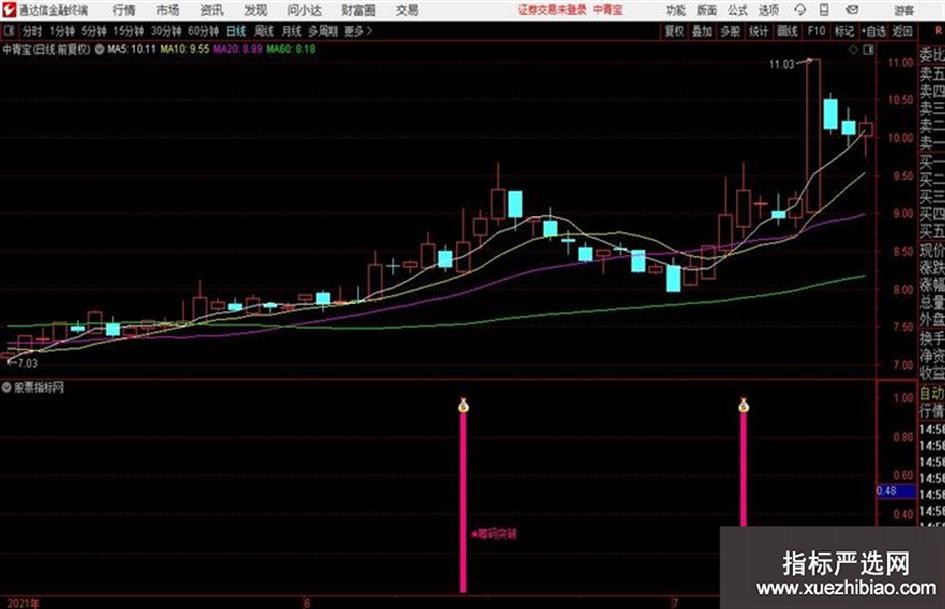Click the 复权 button

pyautogui.click(x=674, y=31)
